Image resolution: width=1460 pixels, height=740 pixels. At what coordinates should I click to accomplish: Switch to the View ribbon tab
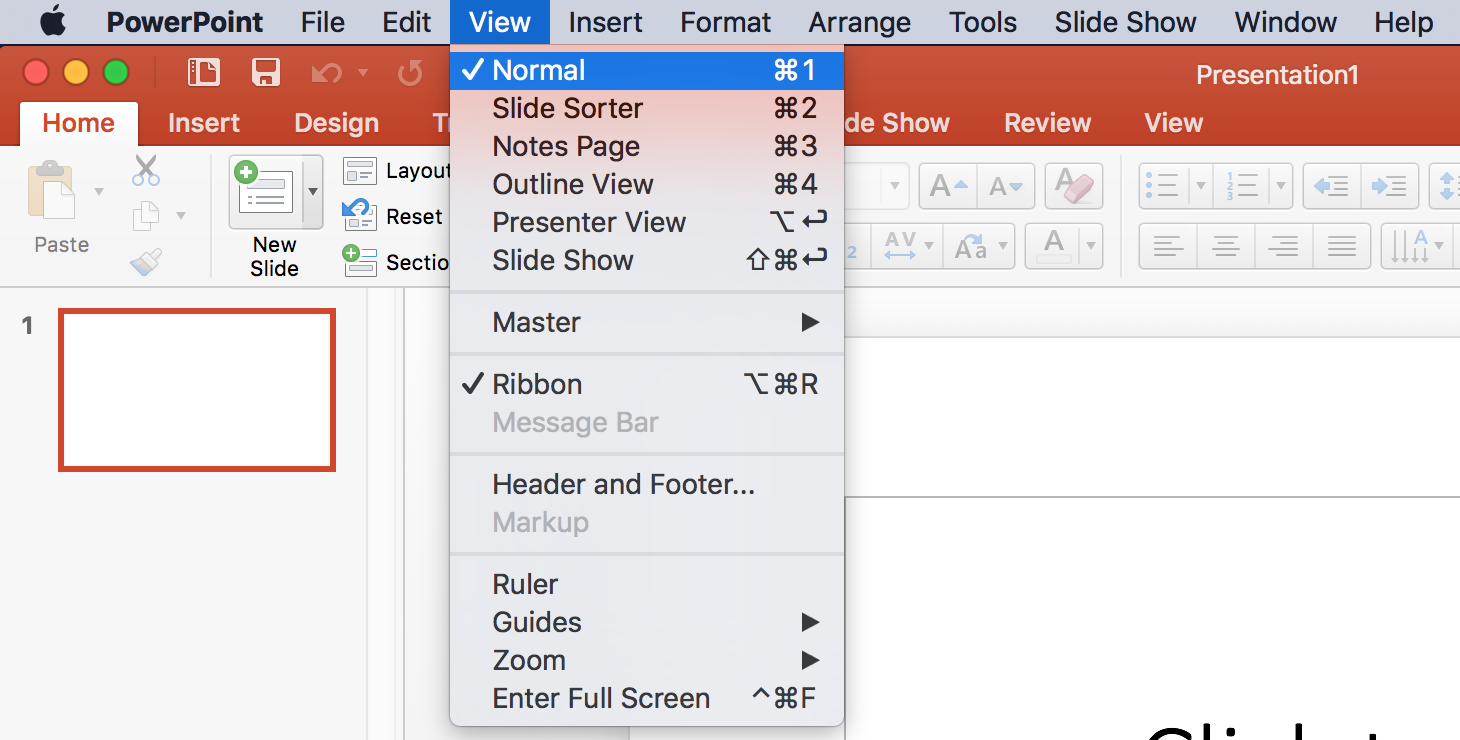pos(1173,123)
